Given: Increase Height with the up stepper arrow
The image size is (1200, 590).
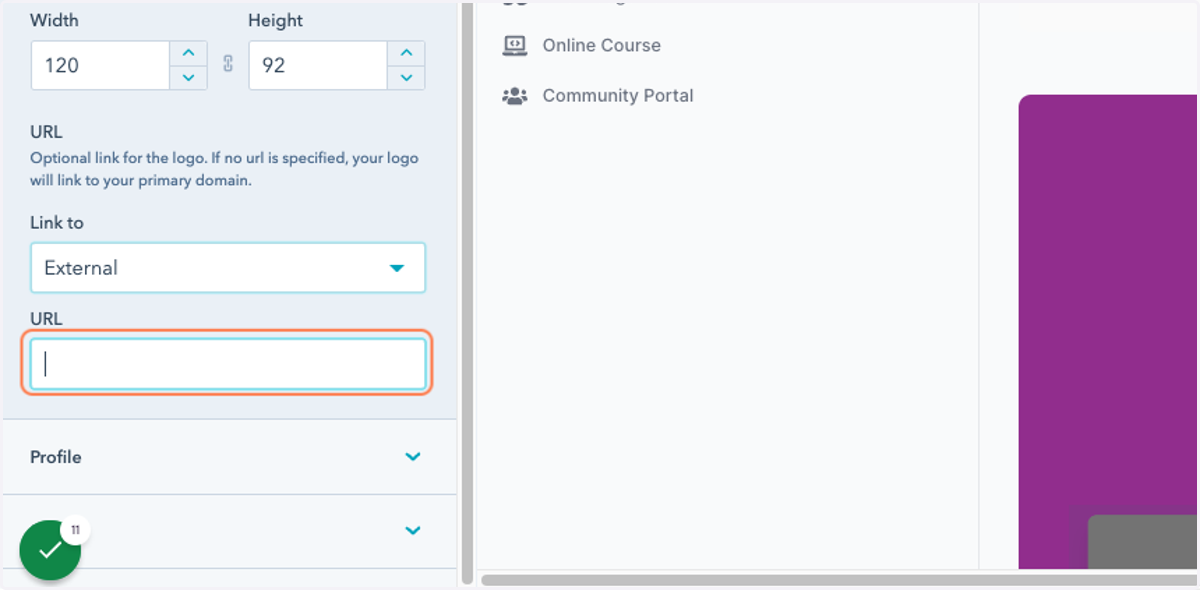Looking at the screenshot, I should (406, 53).
